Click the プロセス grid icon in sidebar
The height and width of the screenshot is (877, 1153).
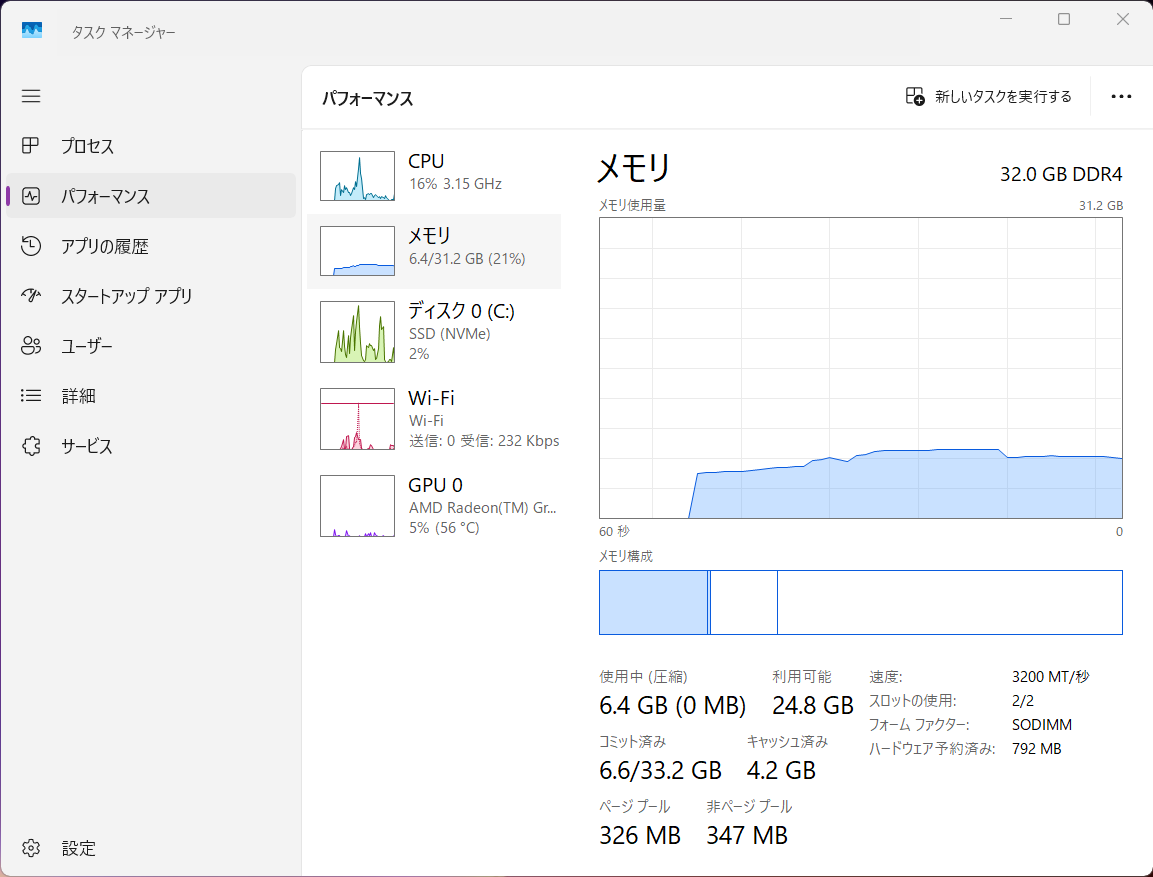30,146
